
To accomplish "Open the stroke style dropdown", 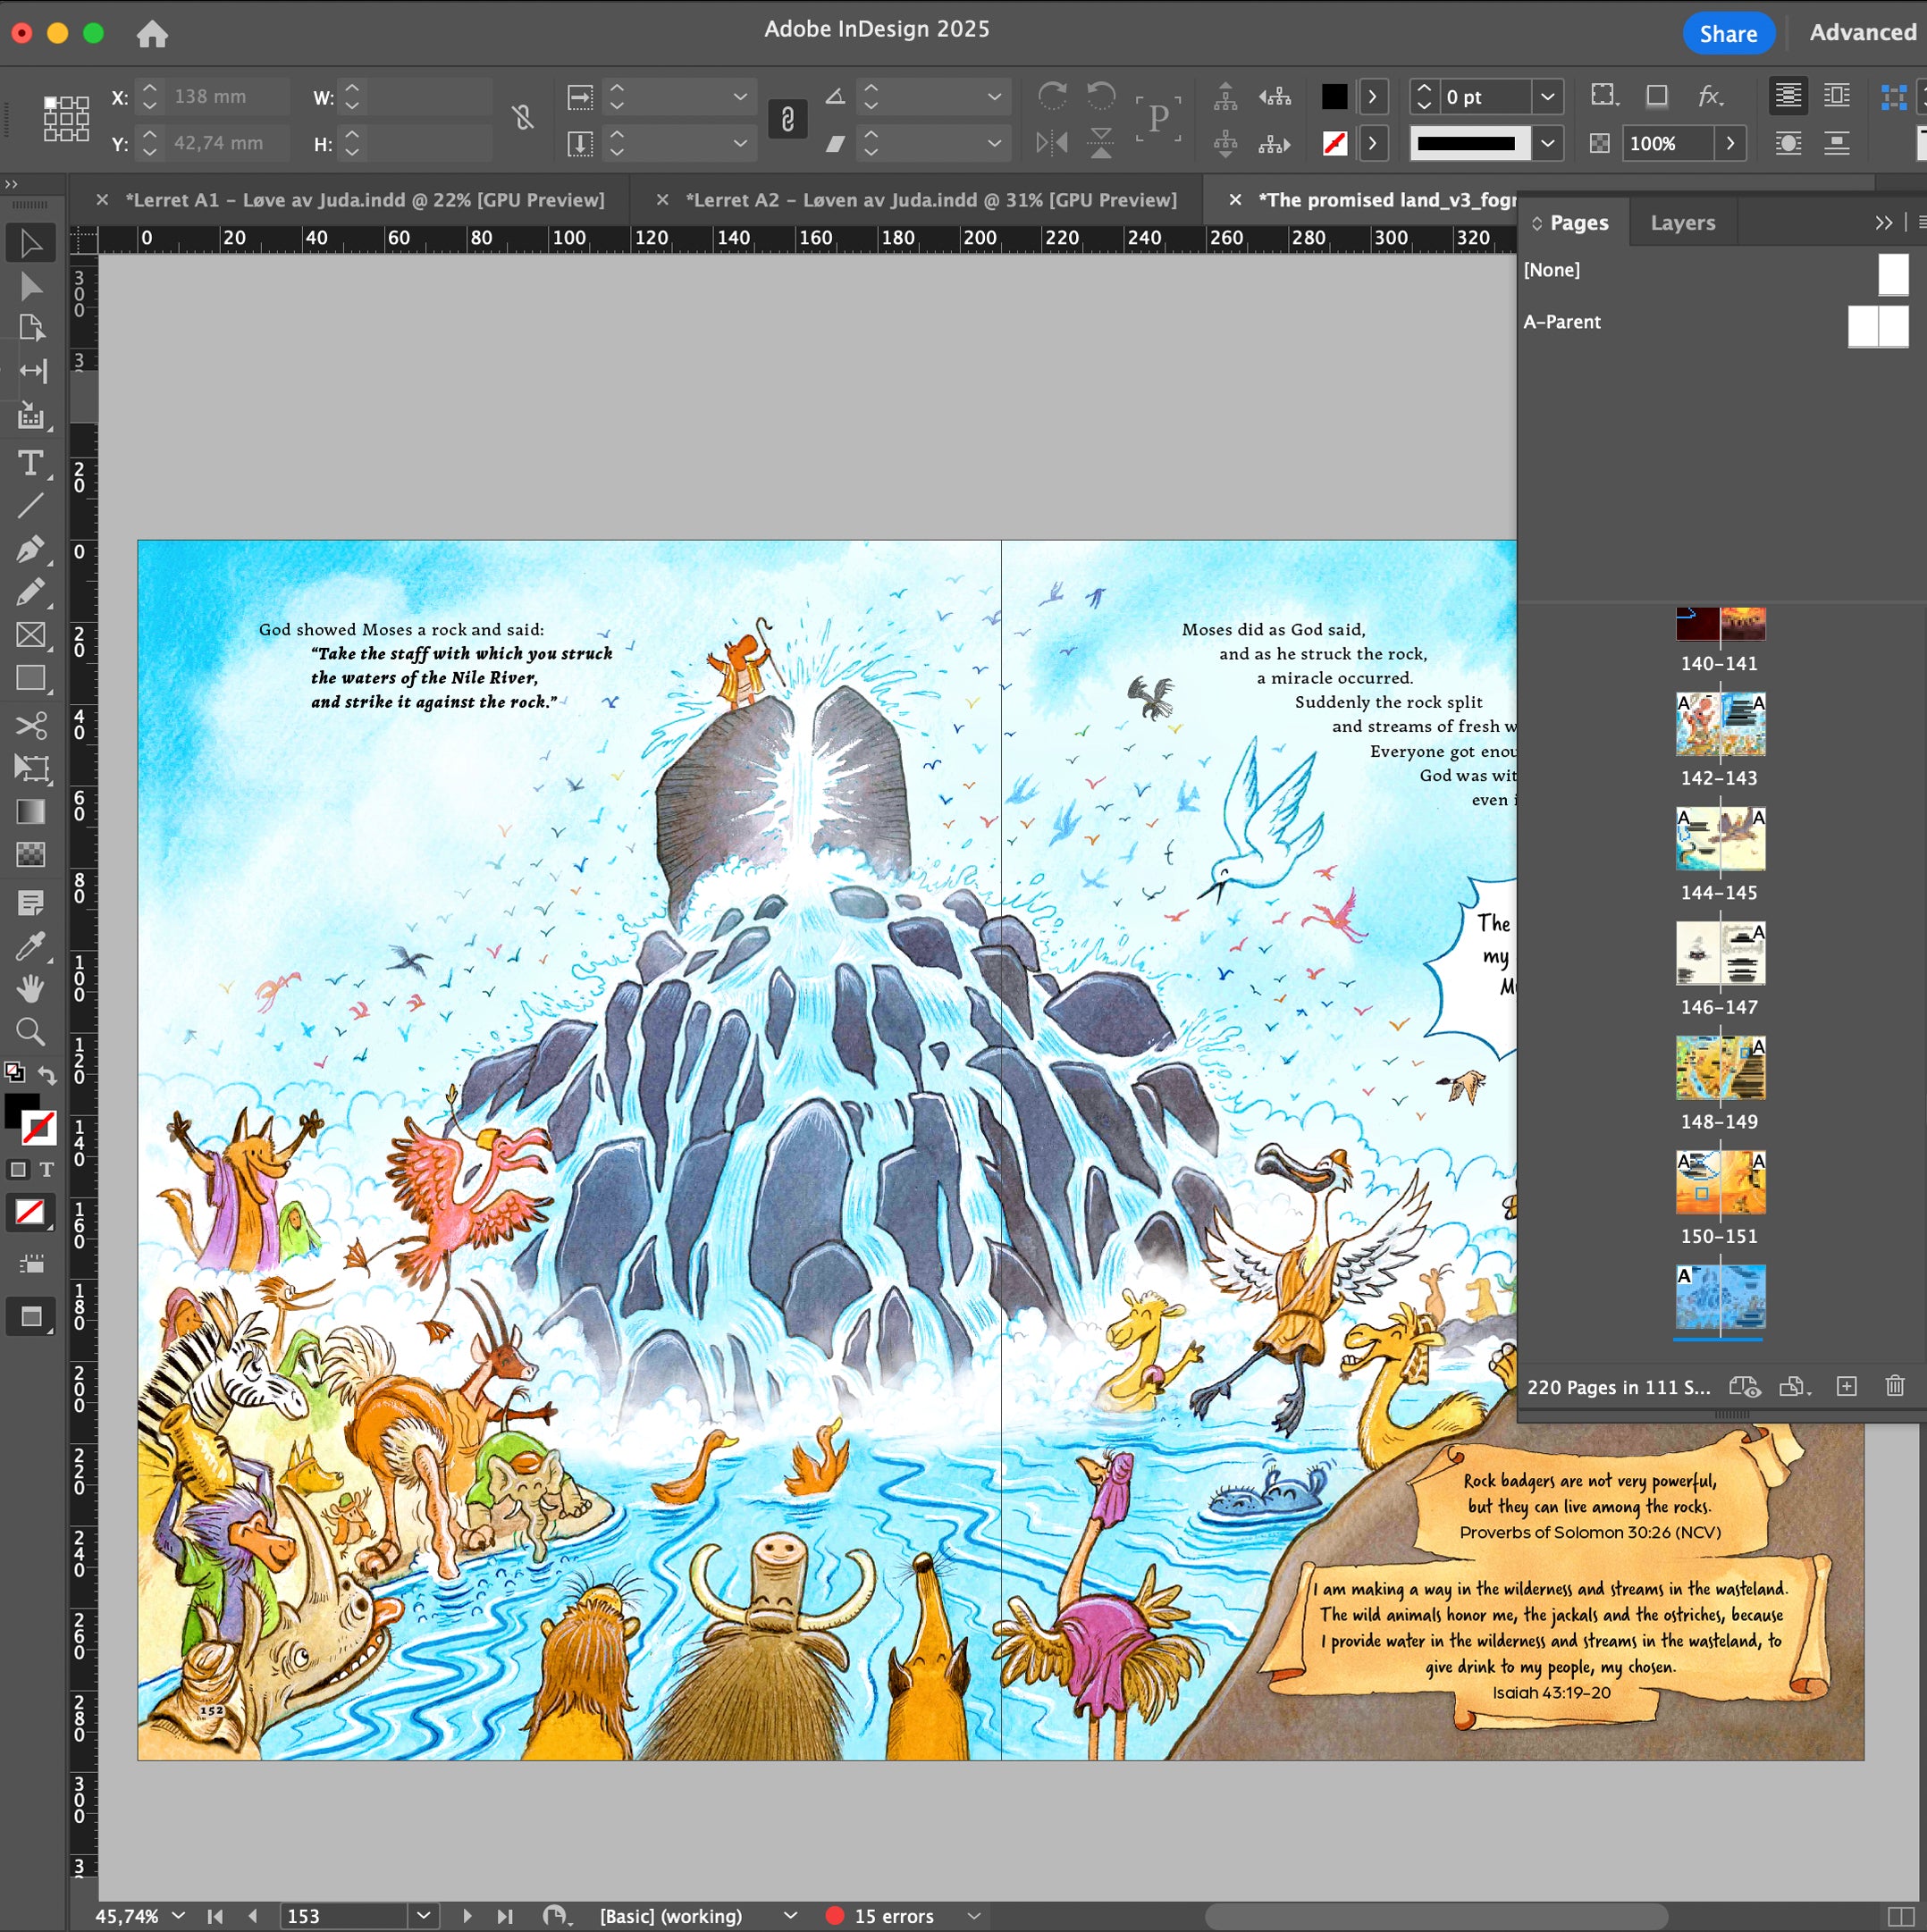I will [1548, 143].
